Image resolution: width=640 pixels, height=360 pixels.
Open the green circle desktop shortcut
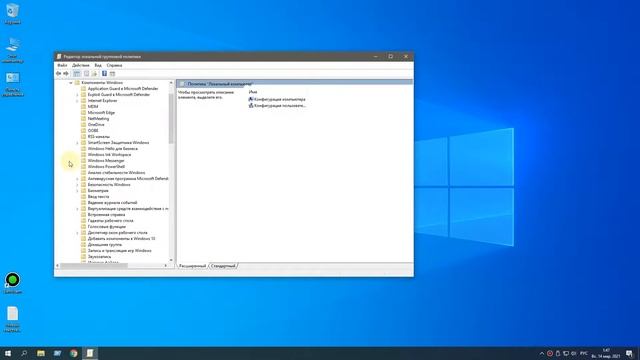point(13,283)
